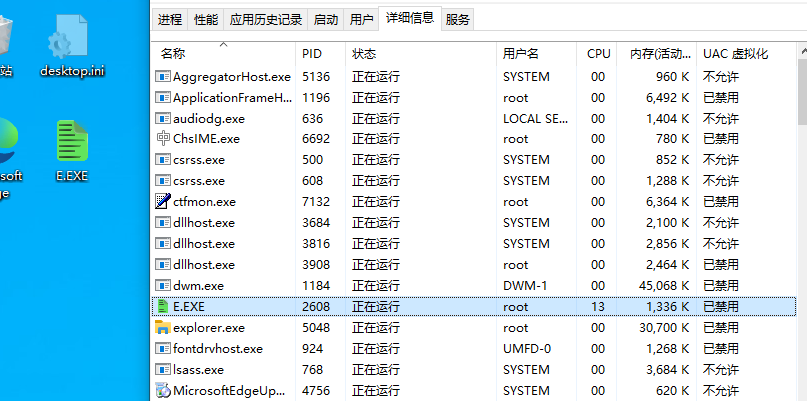Switch to the 用户 tab
This screenshot has width=807, height=401.
pos(361,20)
